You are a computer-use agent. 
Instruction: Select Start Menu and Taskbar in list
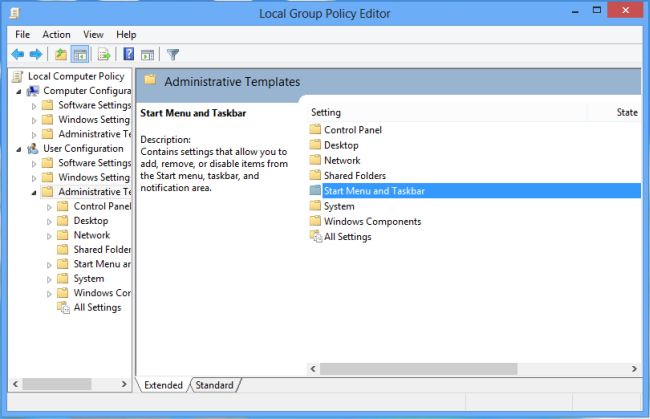point(475,191)
